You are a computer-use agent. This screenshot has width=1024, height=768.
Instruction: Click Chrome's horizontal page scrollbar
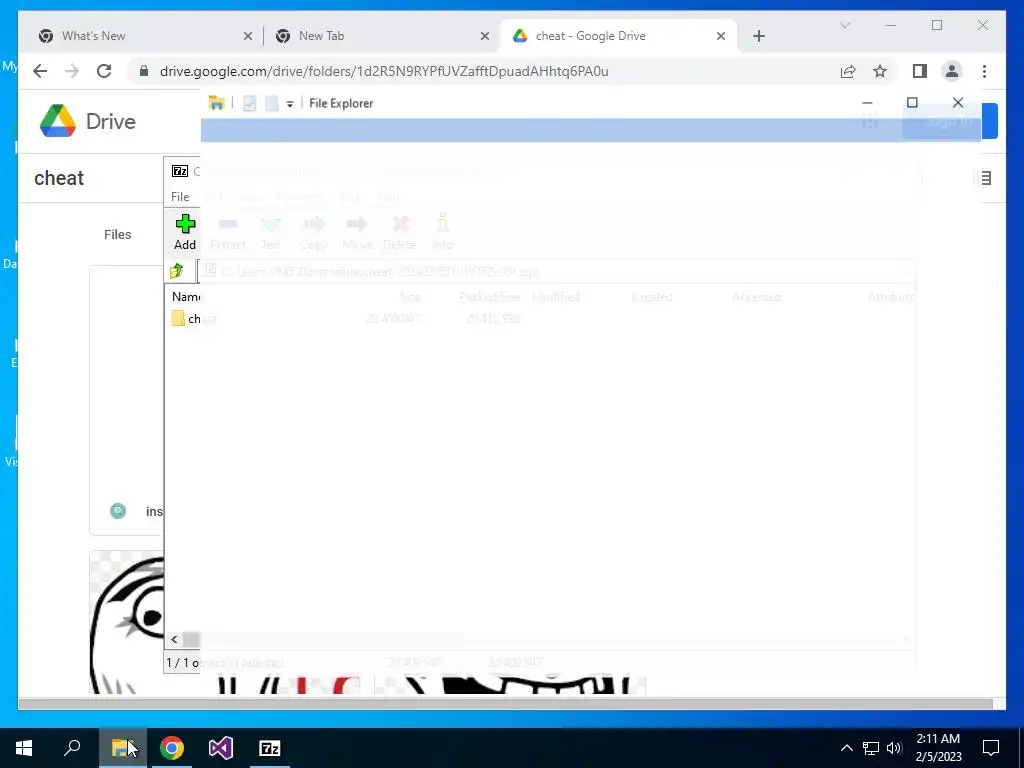[x=505, y=704]
